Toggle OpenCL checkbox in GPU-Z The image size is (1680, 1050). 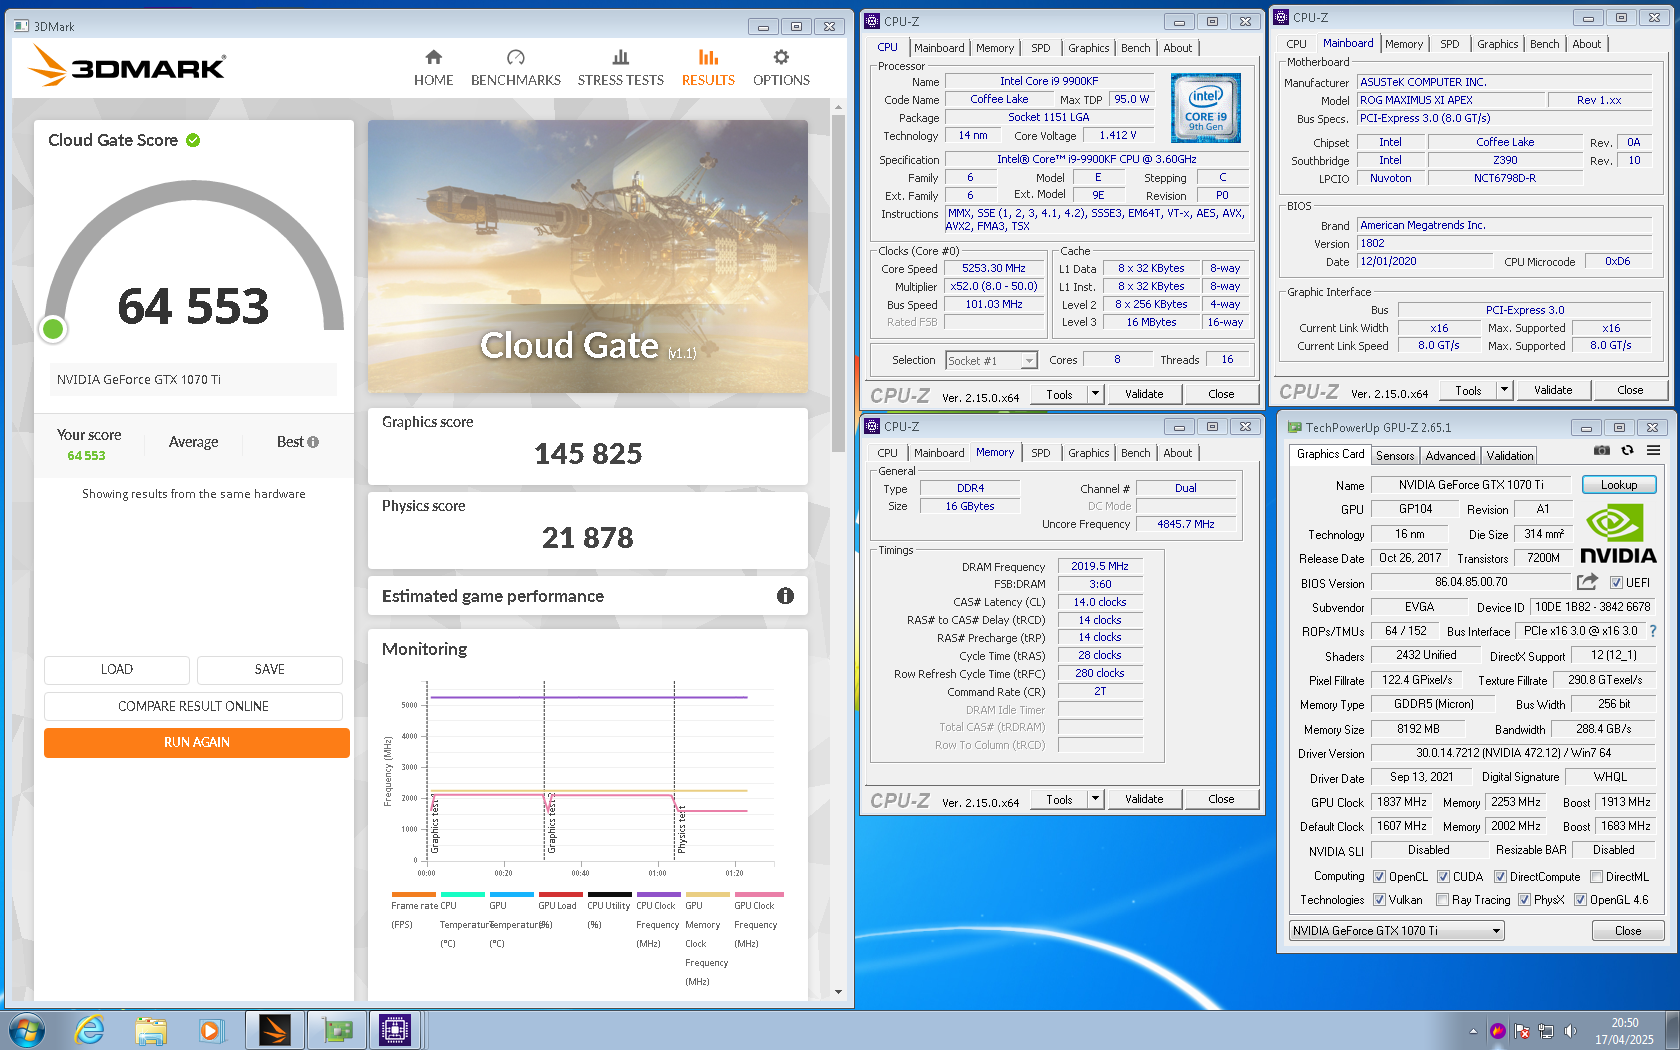pyautogui.click(x=1379, y=877)
